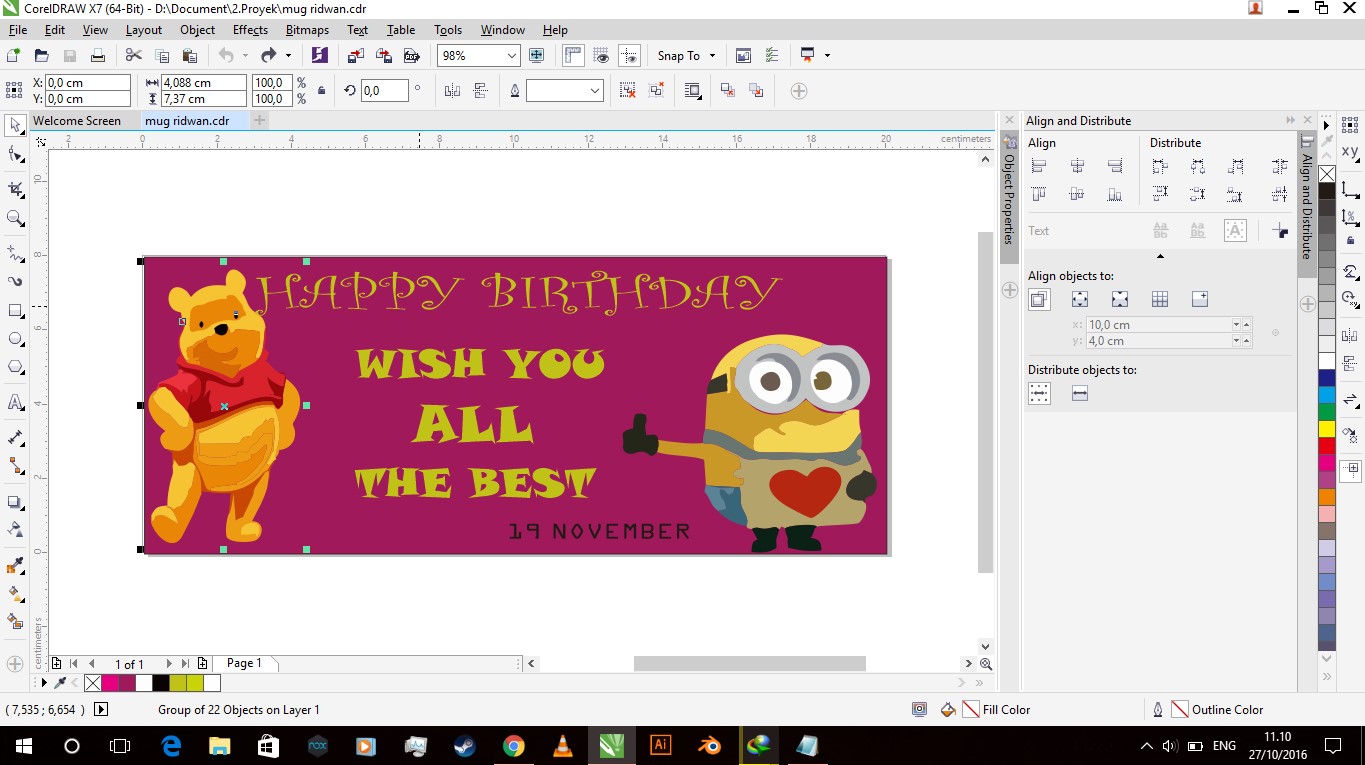Toggle Distribute objects to extent of selection
This screenshot has width=1365, height=765.
point(1039,393)
